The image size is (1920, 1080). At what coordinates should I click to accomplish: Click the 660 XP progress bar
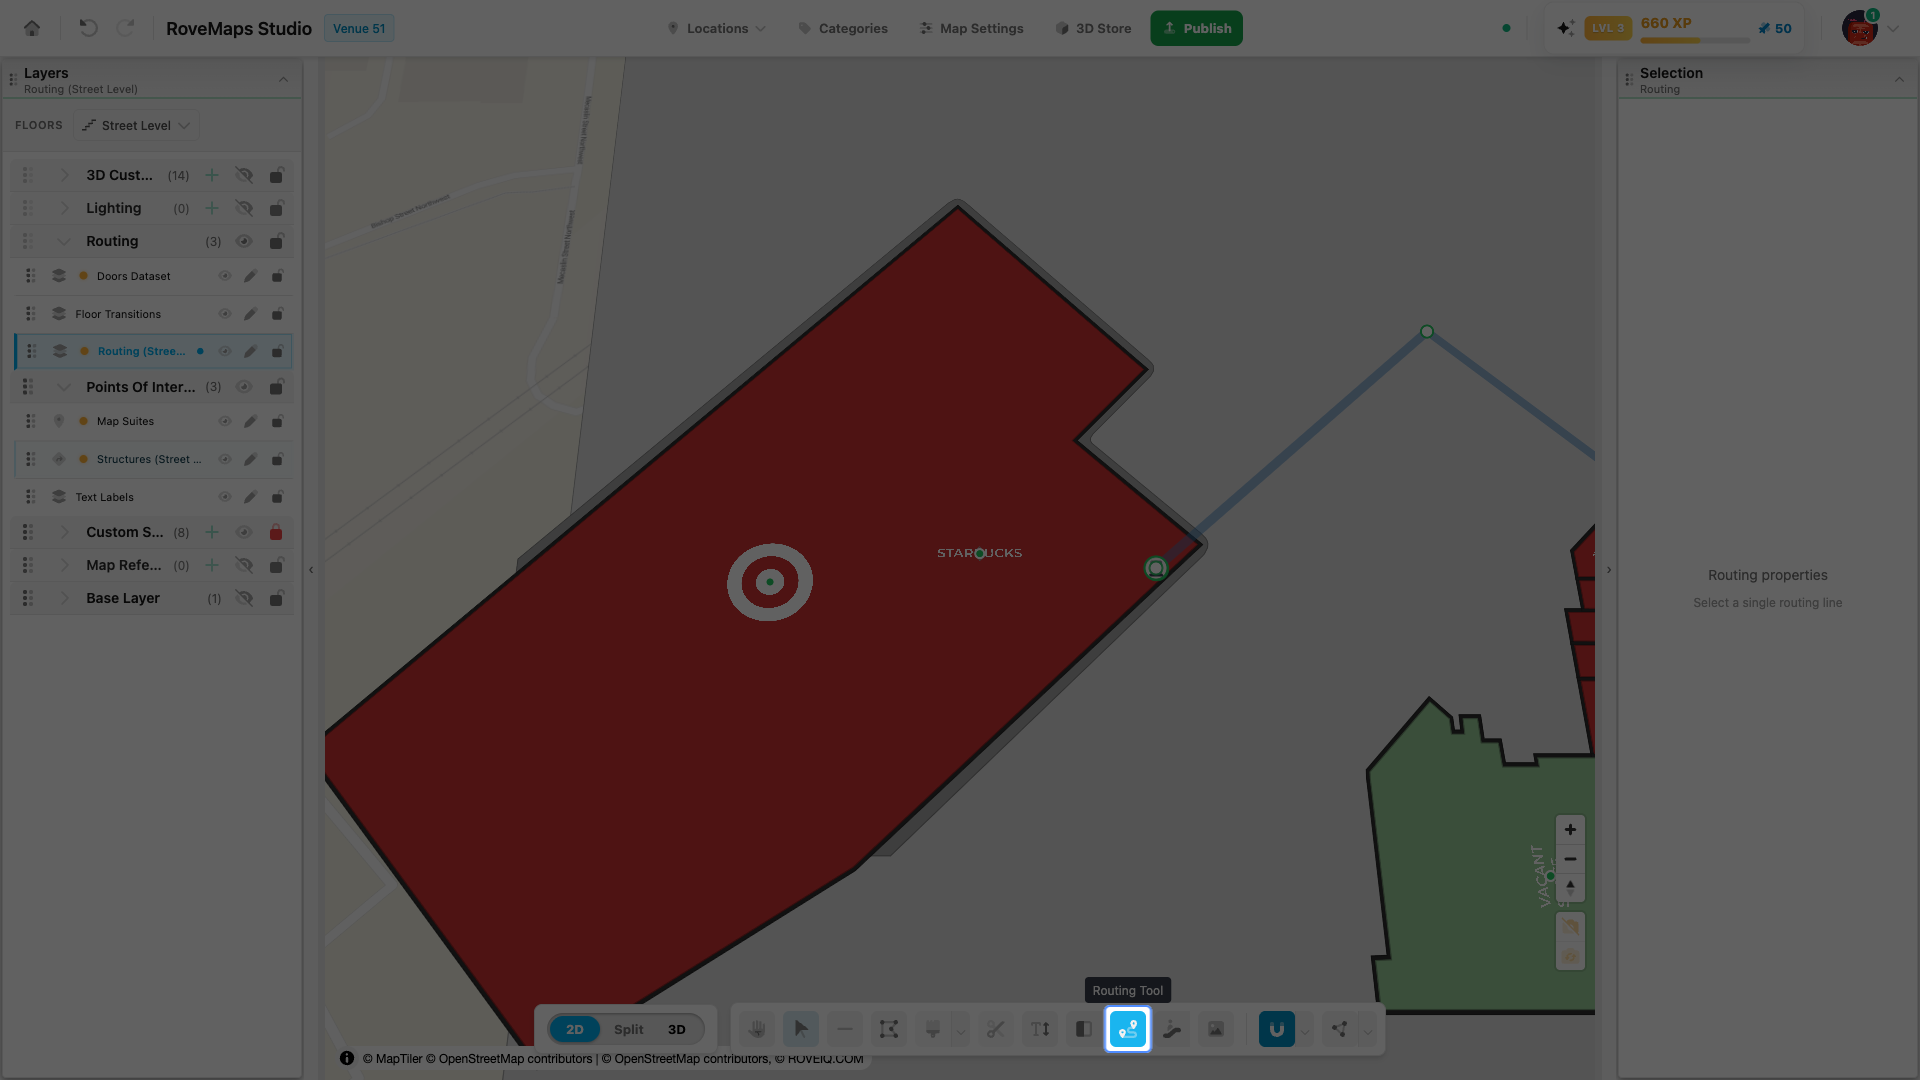[1695, 40]
